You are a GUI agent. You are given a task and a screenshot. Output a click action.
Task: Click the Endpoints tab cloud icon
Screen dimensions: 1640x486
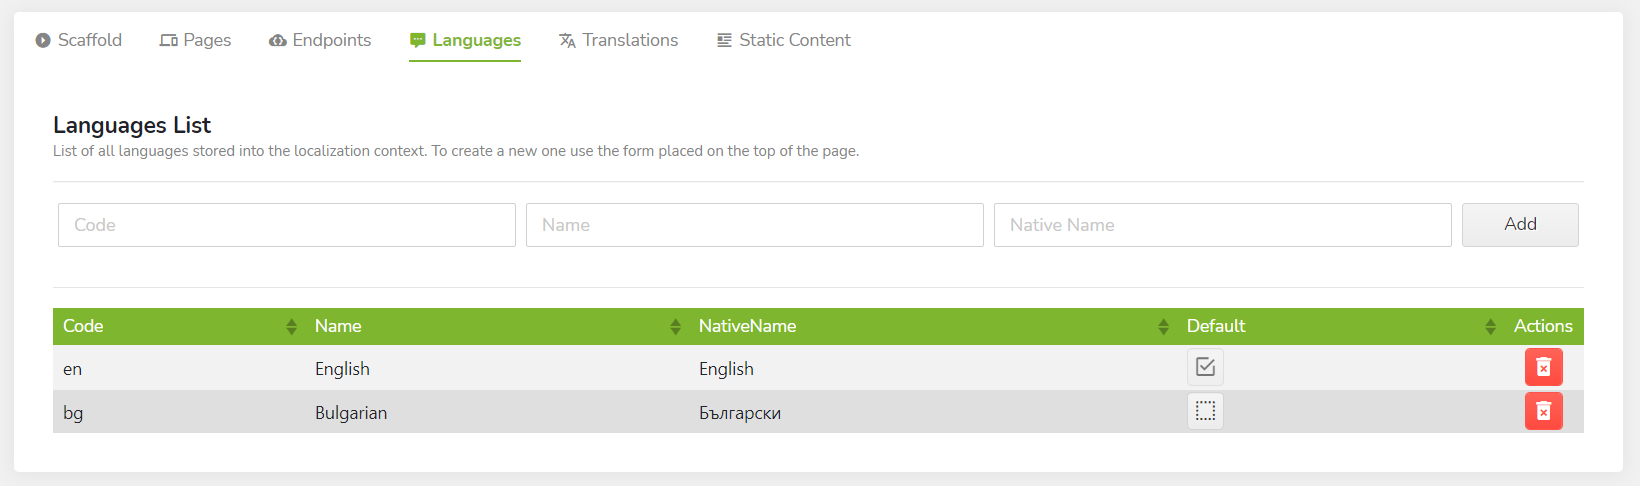point(278,41)
